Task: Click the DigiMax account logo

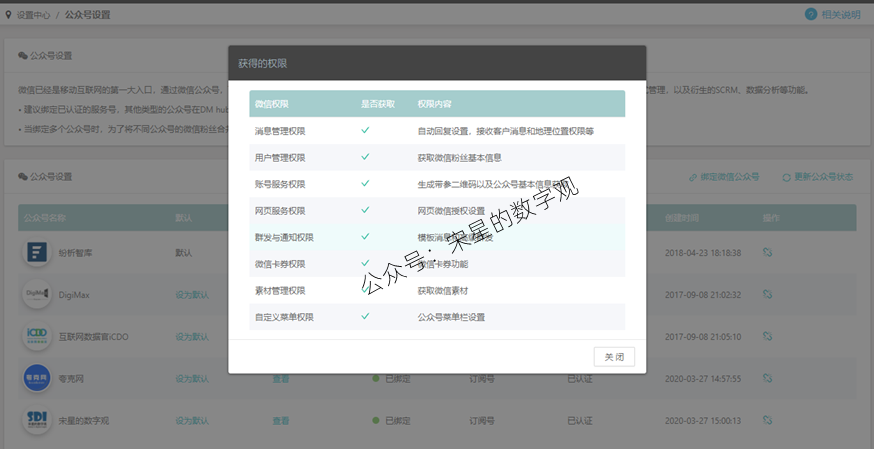Action: tap(37, 294)
